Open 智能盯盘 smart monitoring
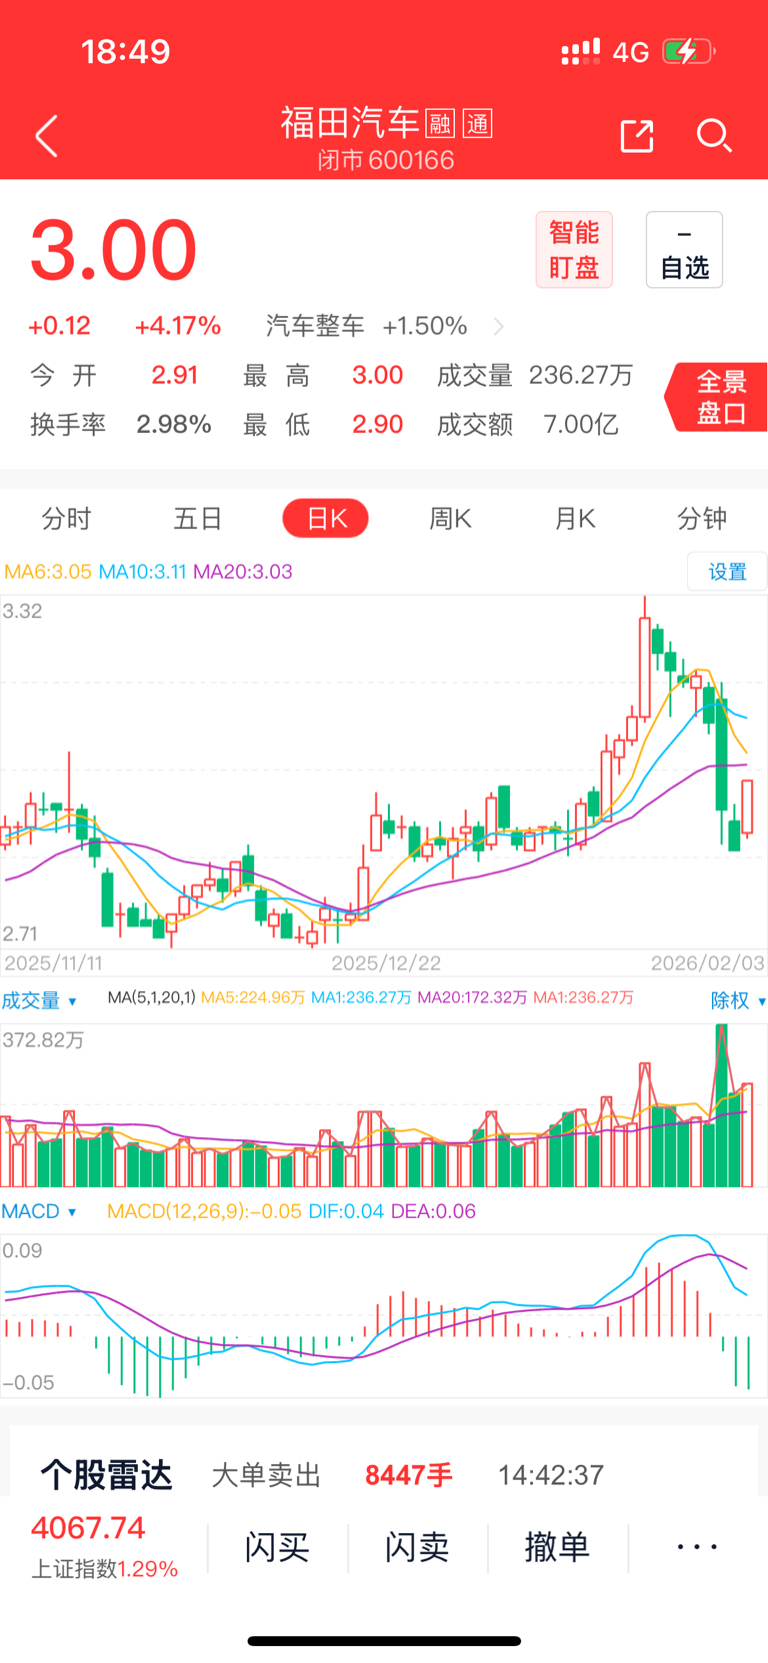This screenshot has height=1663, width=768. click(x=574, y=250)
